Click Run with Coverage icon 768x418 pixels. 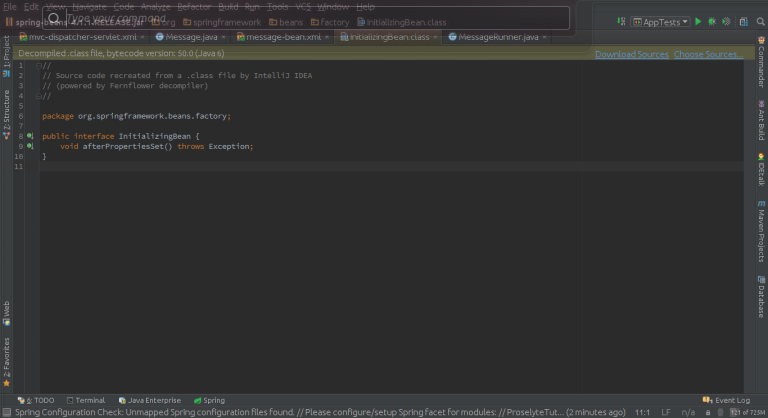tap(726, 21)
